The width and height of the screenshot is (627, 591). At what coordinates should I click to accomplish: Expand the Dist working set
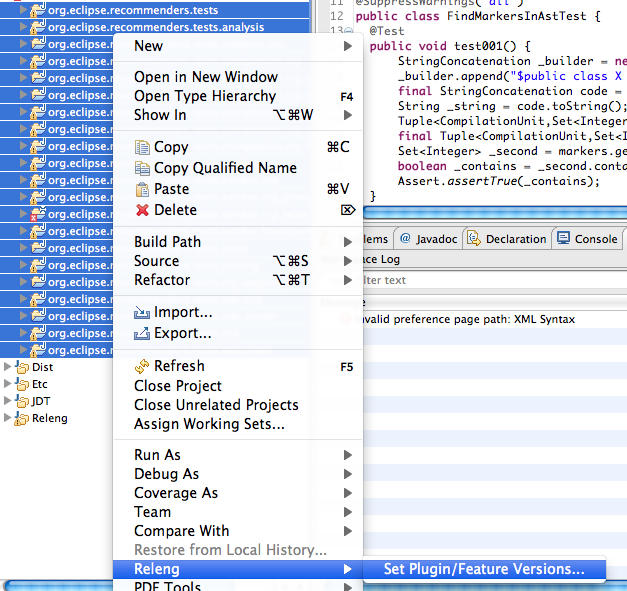click(7, 367)
